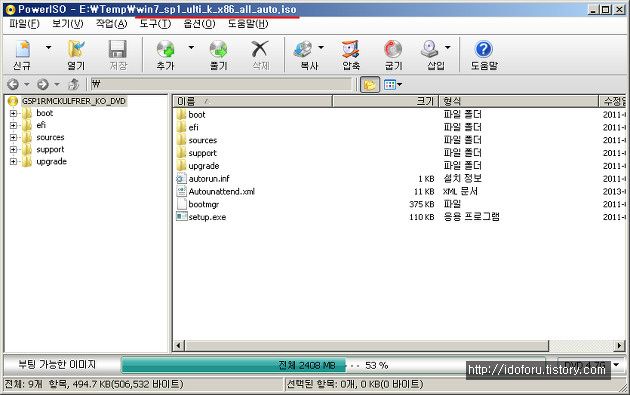
Task: Click the 설치 정보 type cell
Action: coord(462,178)
